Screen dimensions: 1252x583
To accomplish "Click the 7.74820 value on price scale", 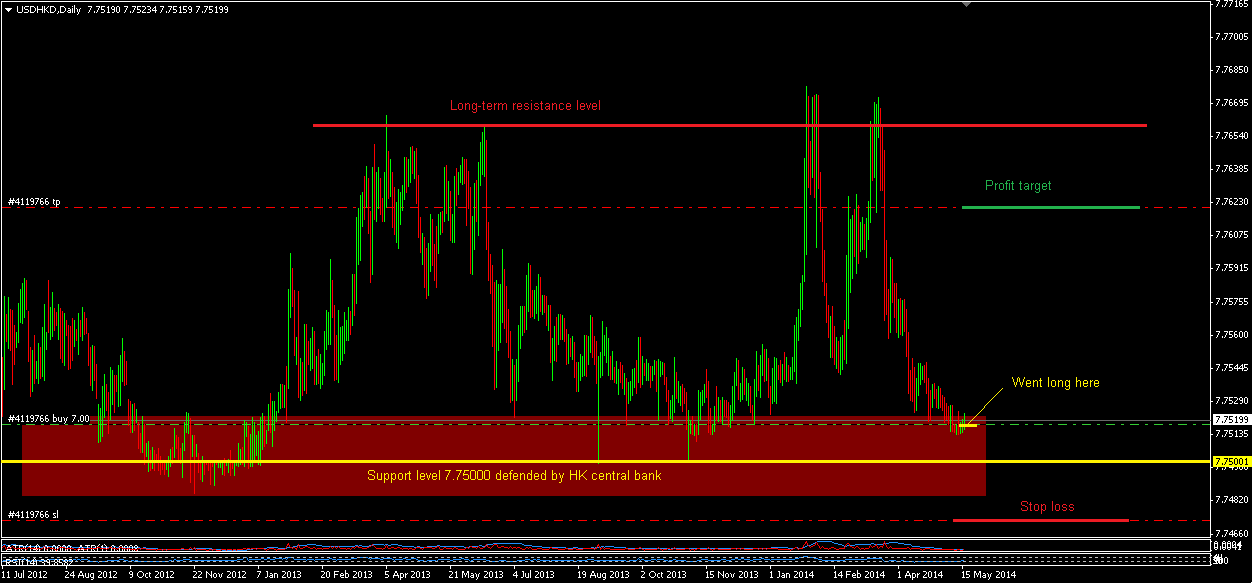I will (x=1230, y=499).
